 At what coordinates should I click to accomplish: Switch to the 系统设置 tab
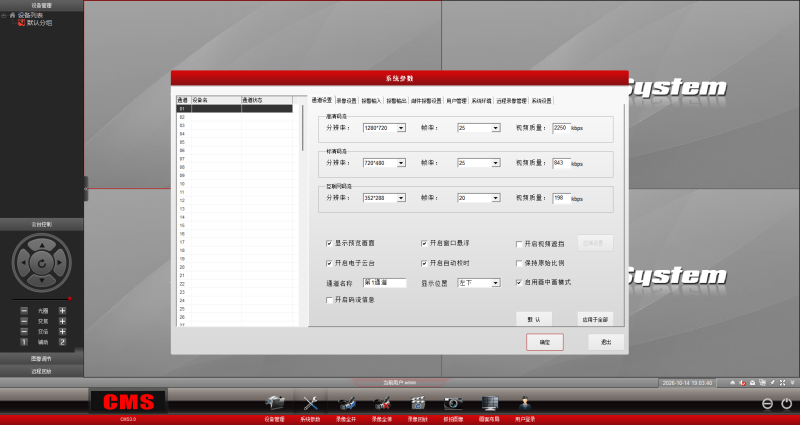[541, 101]
